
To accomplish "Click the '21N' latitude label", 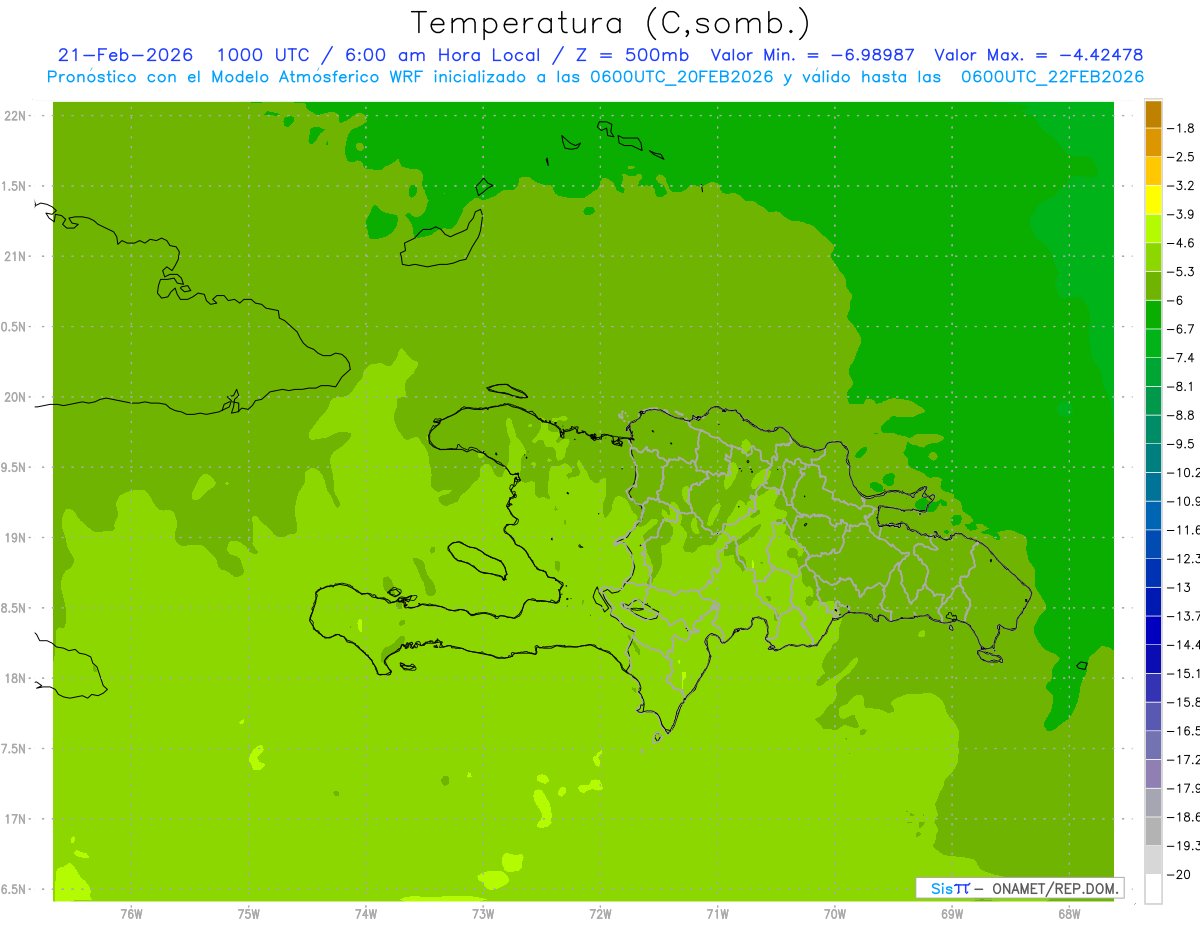I will pyautogui.click(x=15, y=257).
